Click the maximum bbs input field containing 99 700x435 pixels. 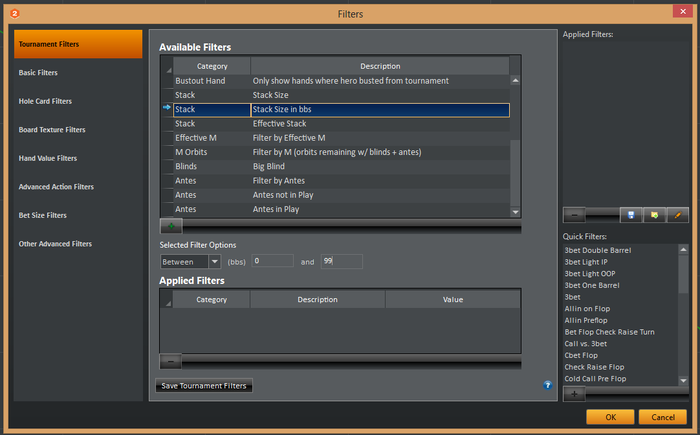[342, 261]
